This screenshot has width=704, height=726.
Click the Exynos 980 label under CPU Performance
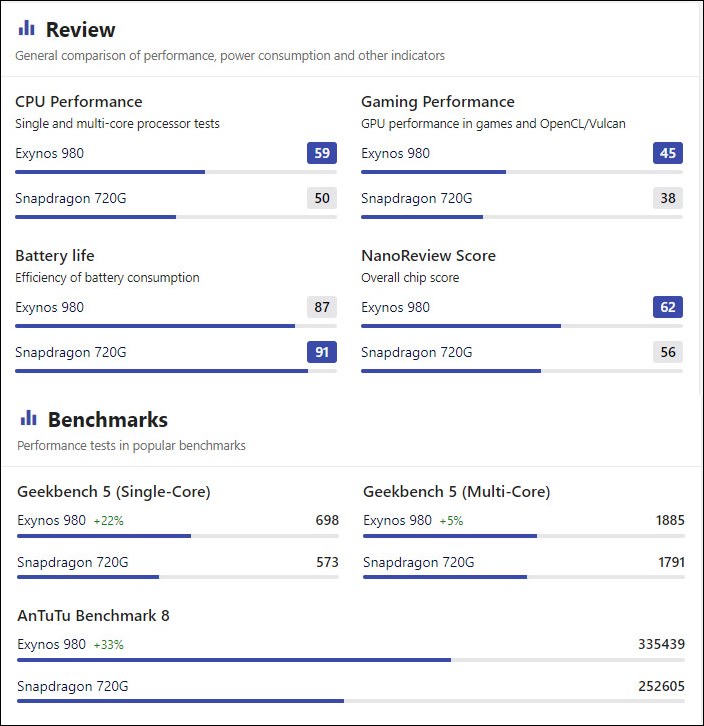click(x=50, y=153)
